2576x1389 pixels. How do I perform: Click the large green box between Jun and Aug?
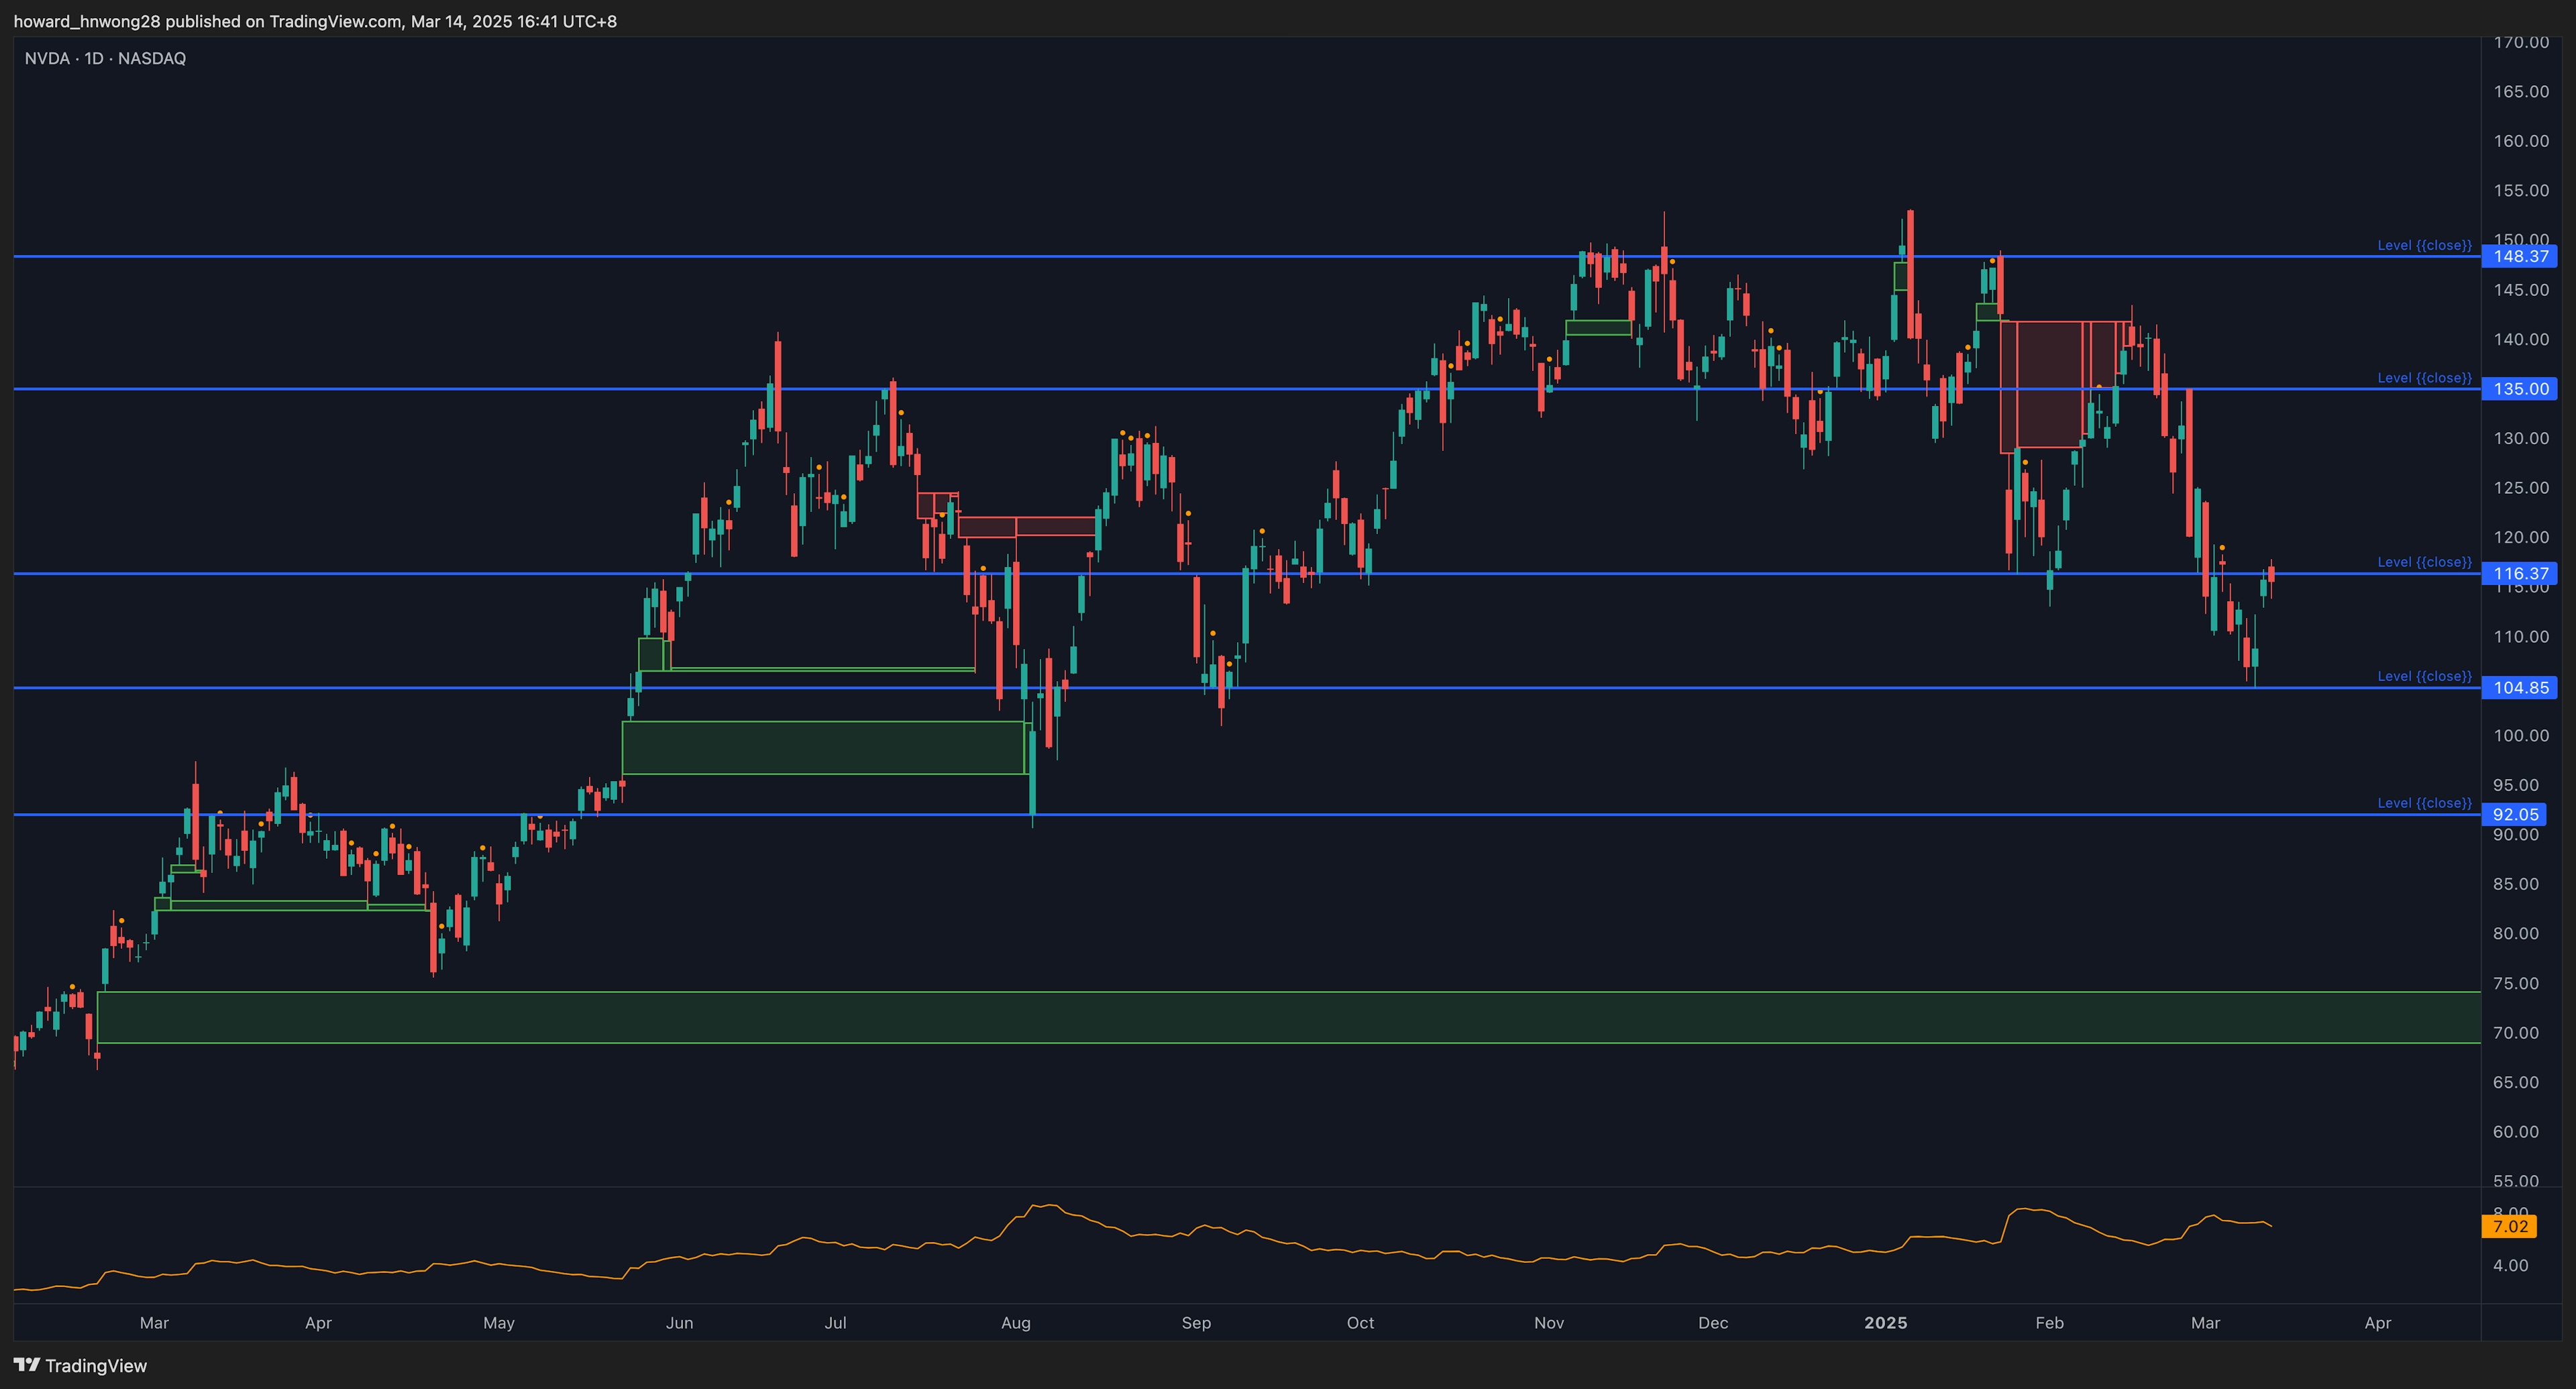tap(823, 748)
